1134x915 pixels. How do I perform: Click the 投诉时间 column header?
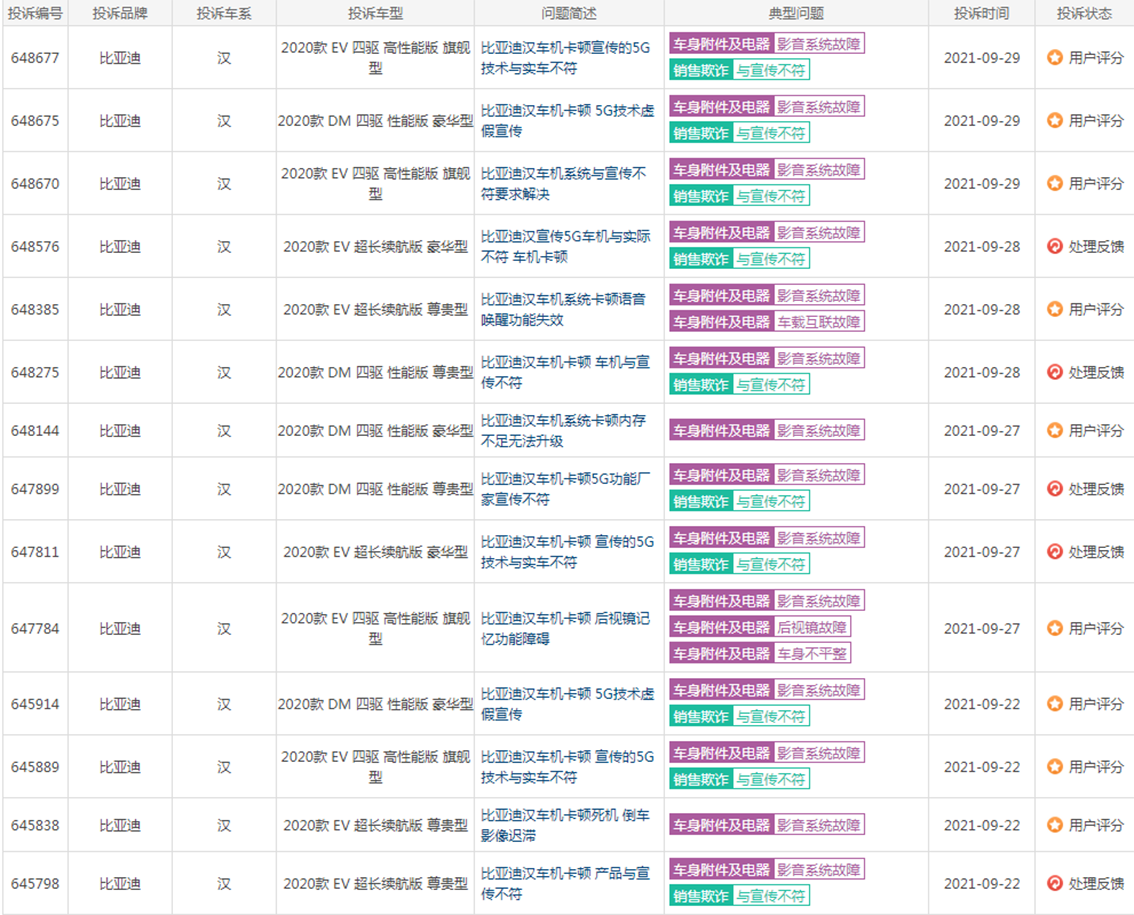click(x=981, y=13)
